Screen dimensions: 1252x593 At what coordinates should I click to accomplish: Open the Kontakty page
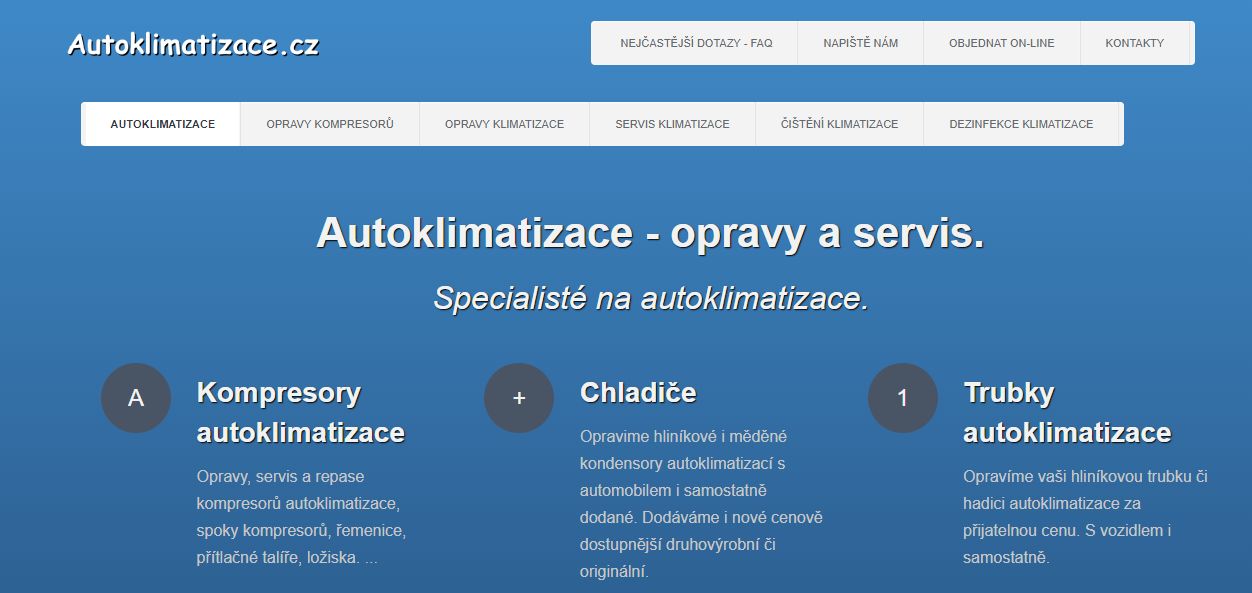(1135, 43)
